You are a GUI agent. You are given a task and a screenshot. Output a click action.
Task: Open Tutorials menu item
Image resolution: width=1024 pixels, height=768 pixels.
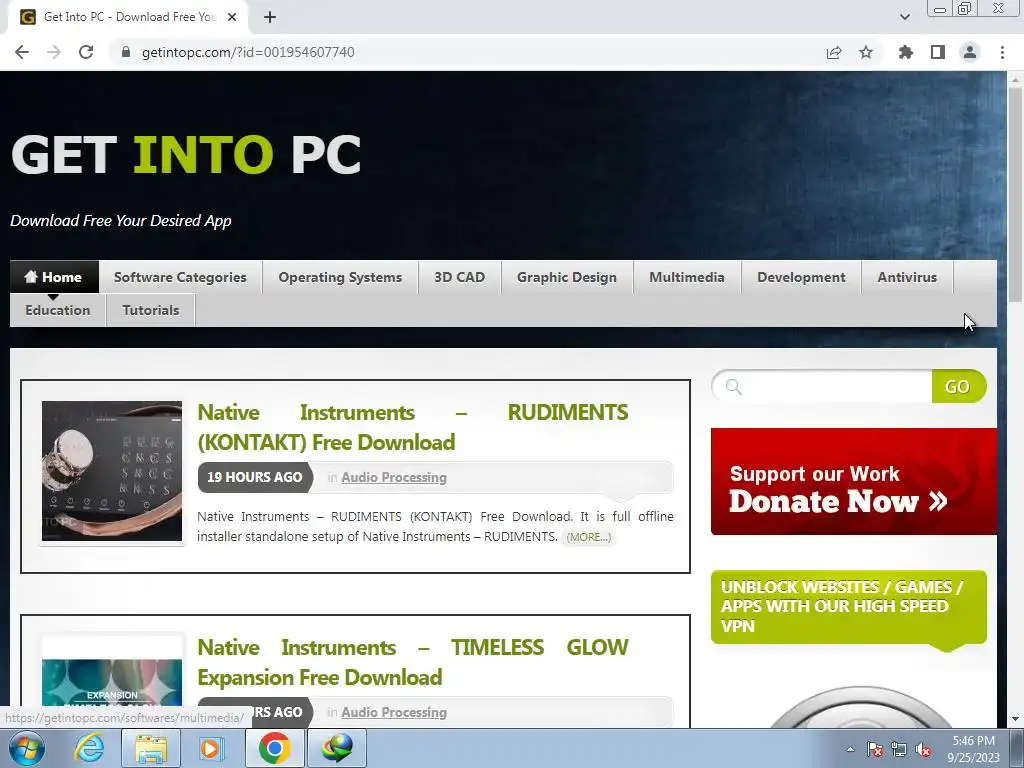151,310
